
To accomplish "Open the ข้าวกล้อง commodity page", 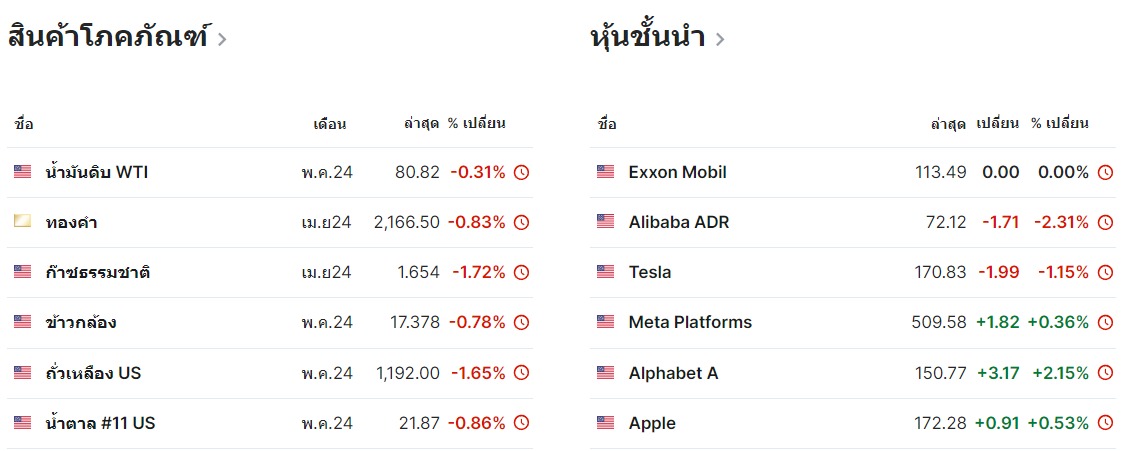I will click(81, 322).
